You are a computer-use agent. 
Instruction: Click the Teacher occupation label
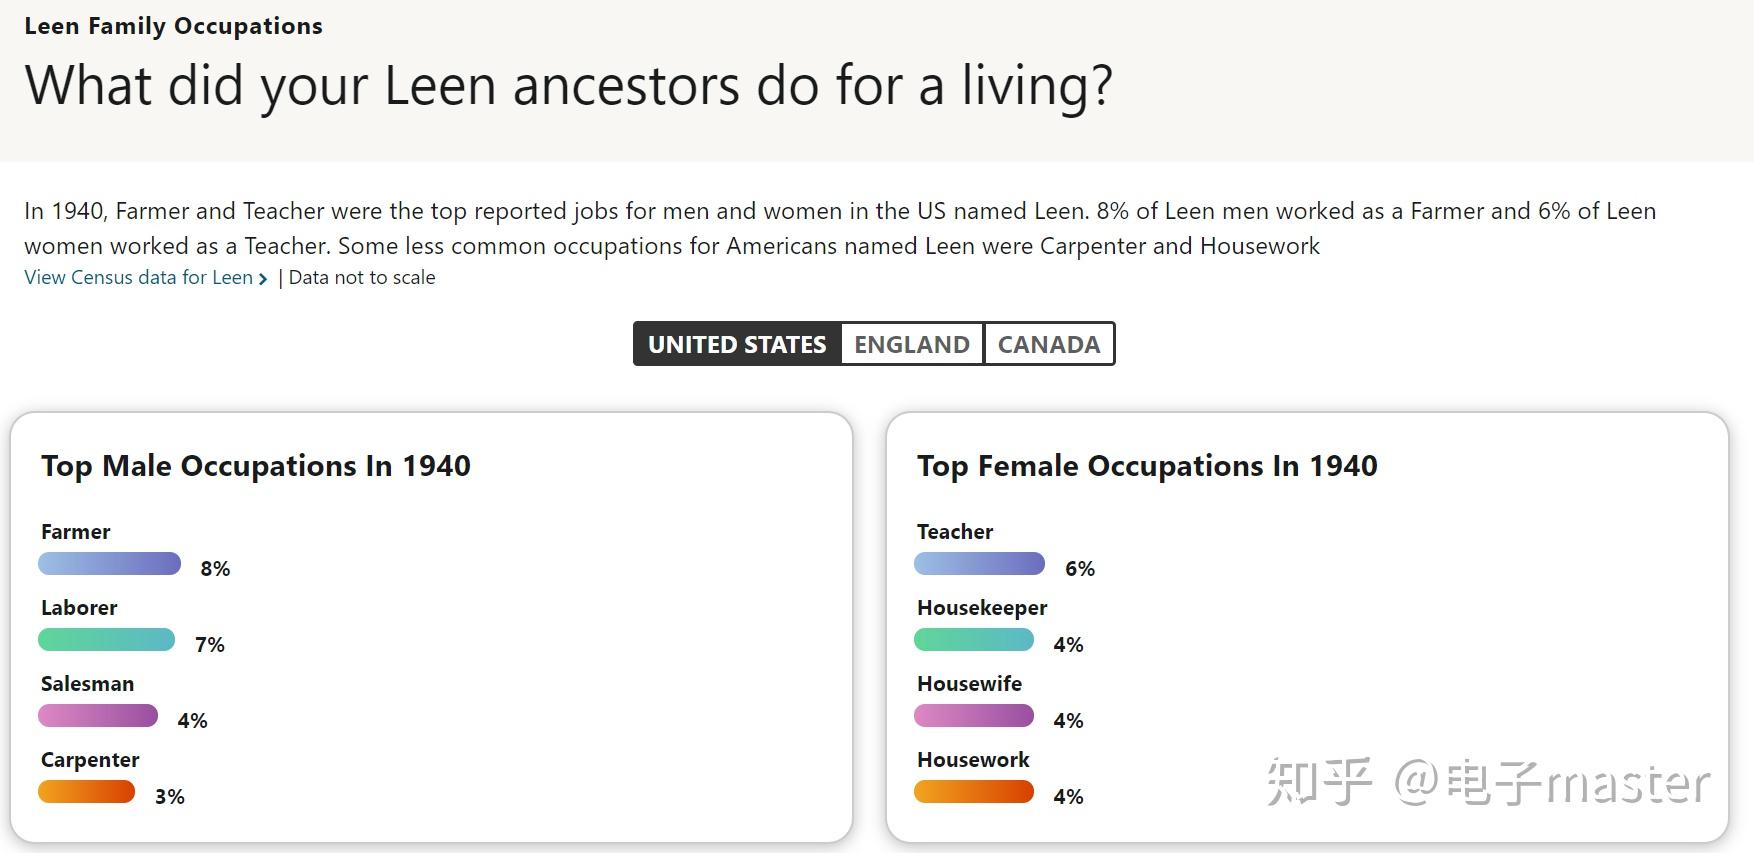[x=955, y=532]
